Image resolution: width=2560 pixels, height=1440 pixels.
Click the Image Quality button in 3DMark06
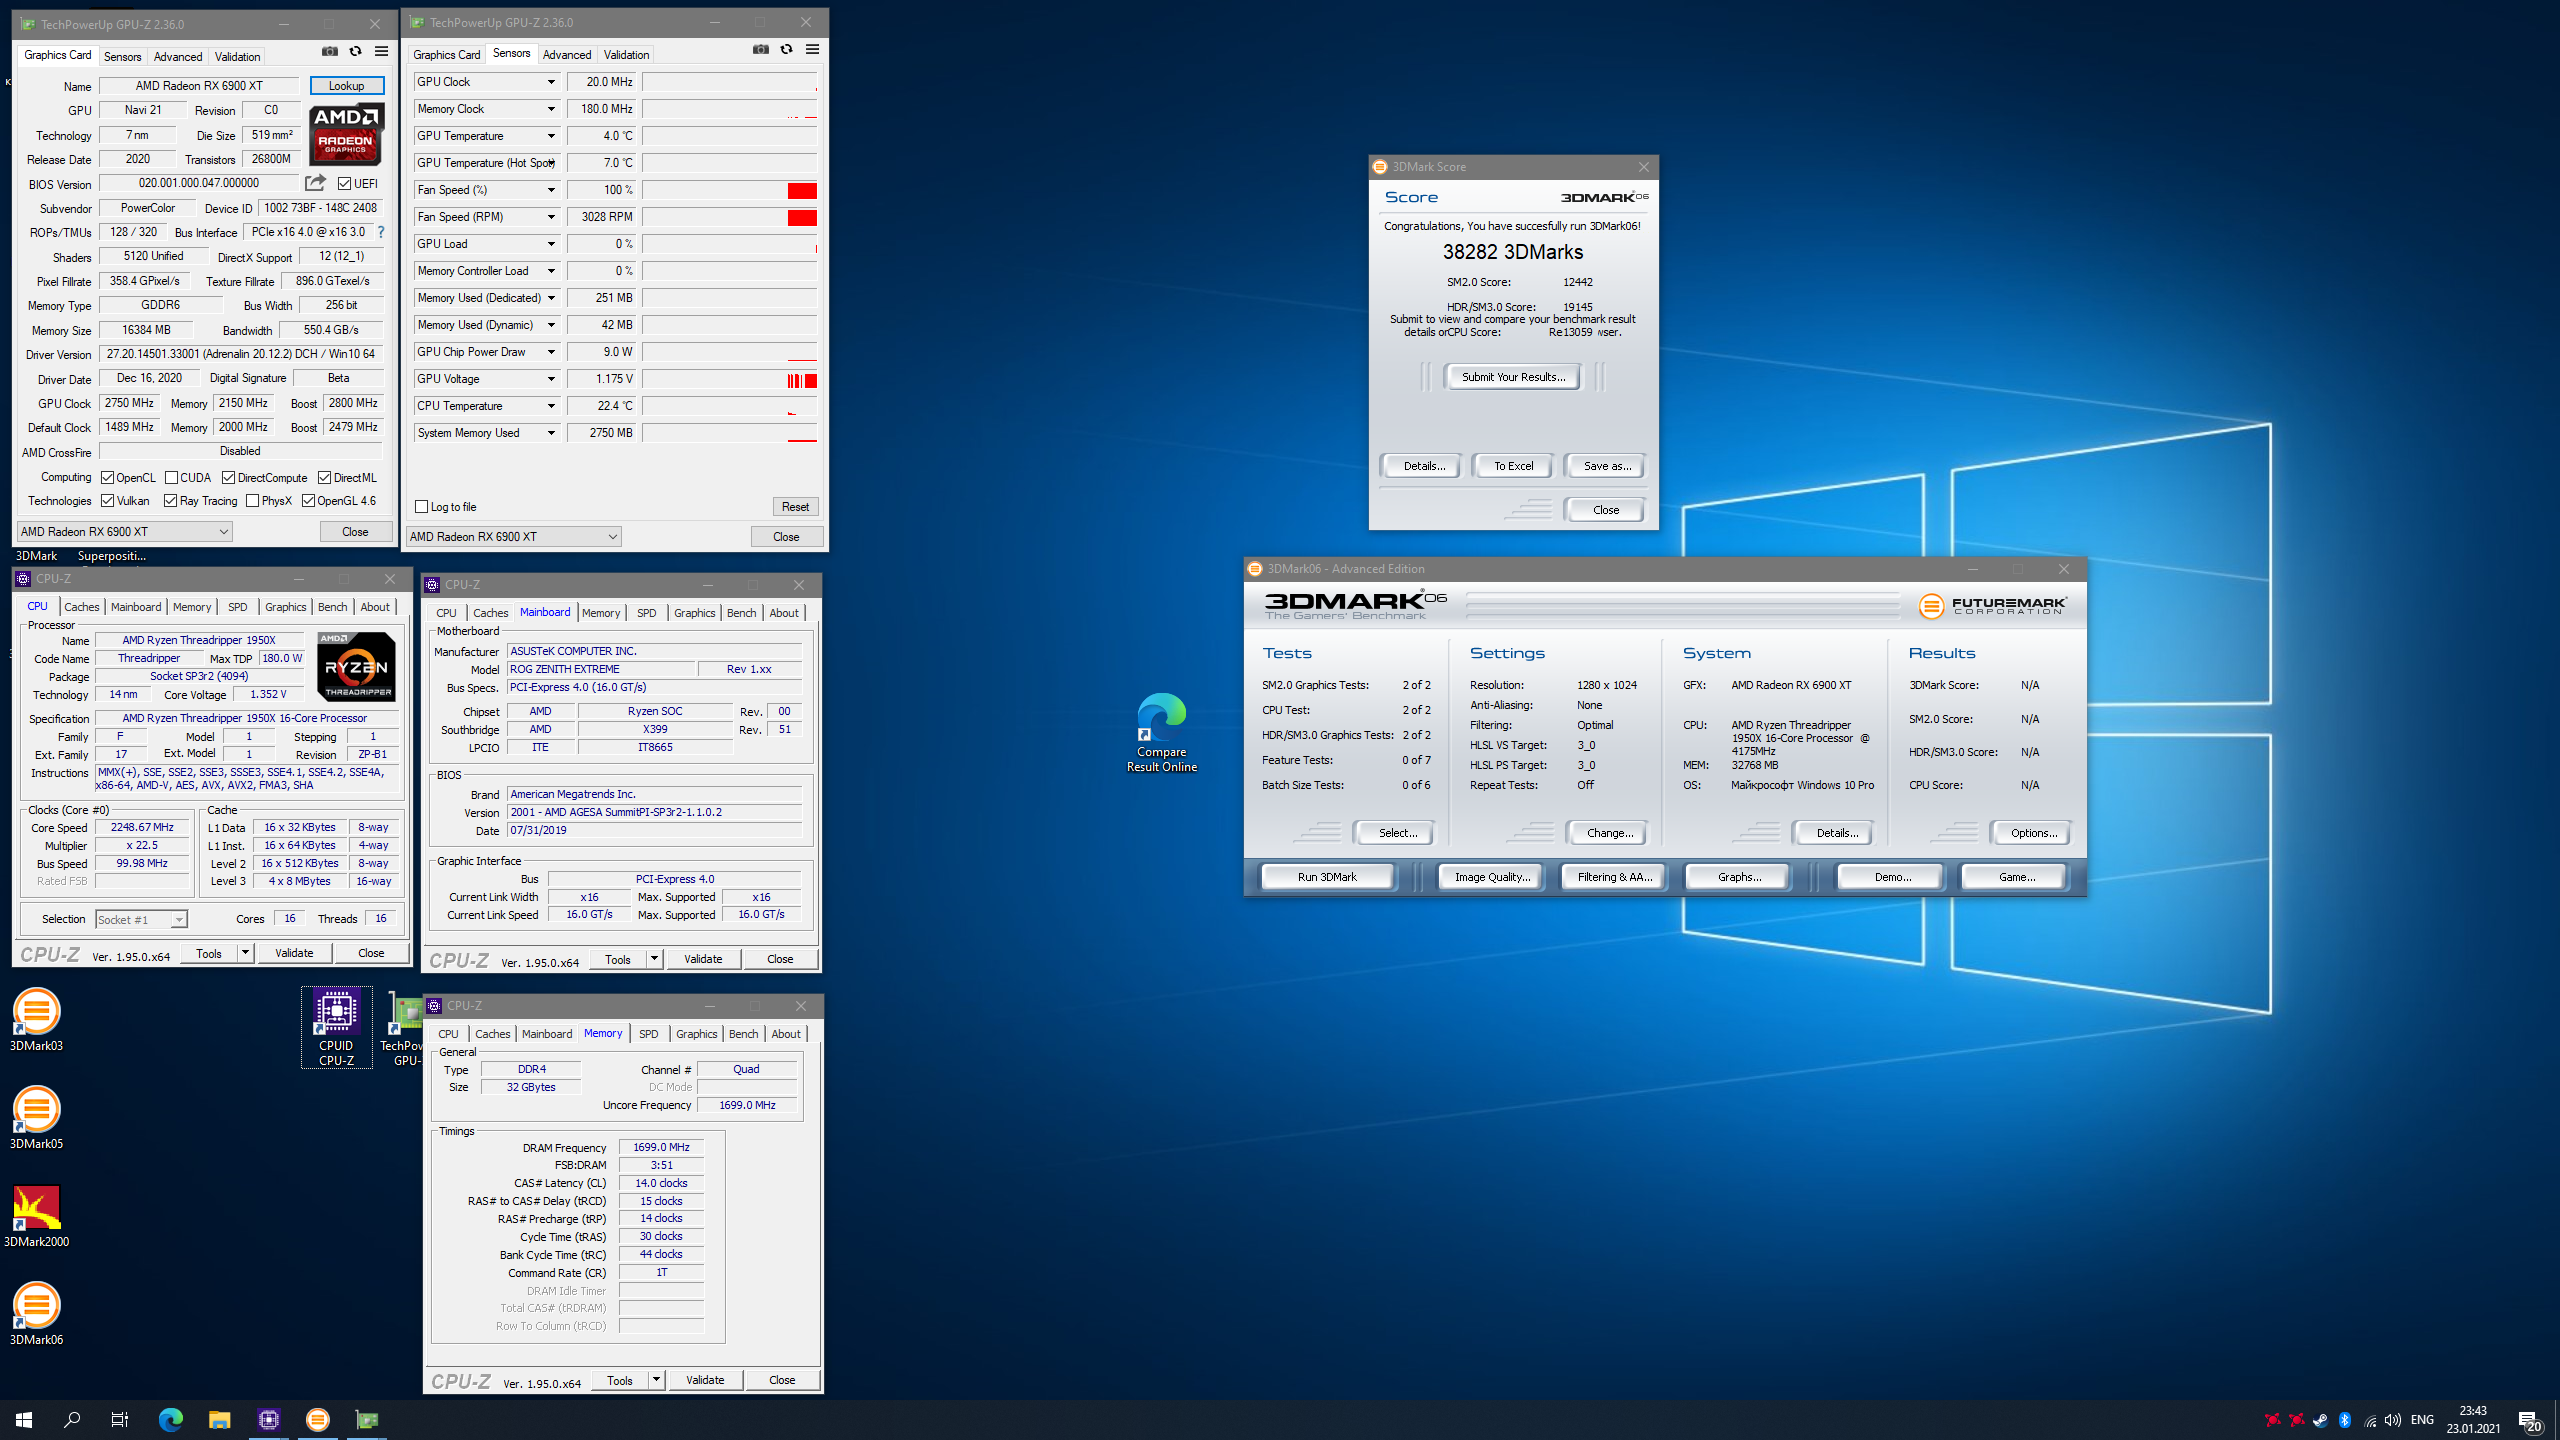tap(1492, 877)
